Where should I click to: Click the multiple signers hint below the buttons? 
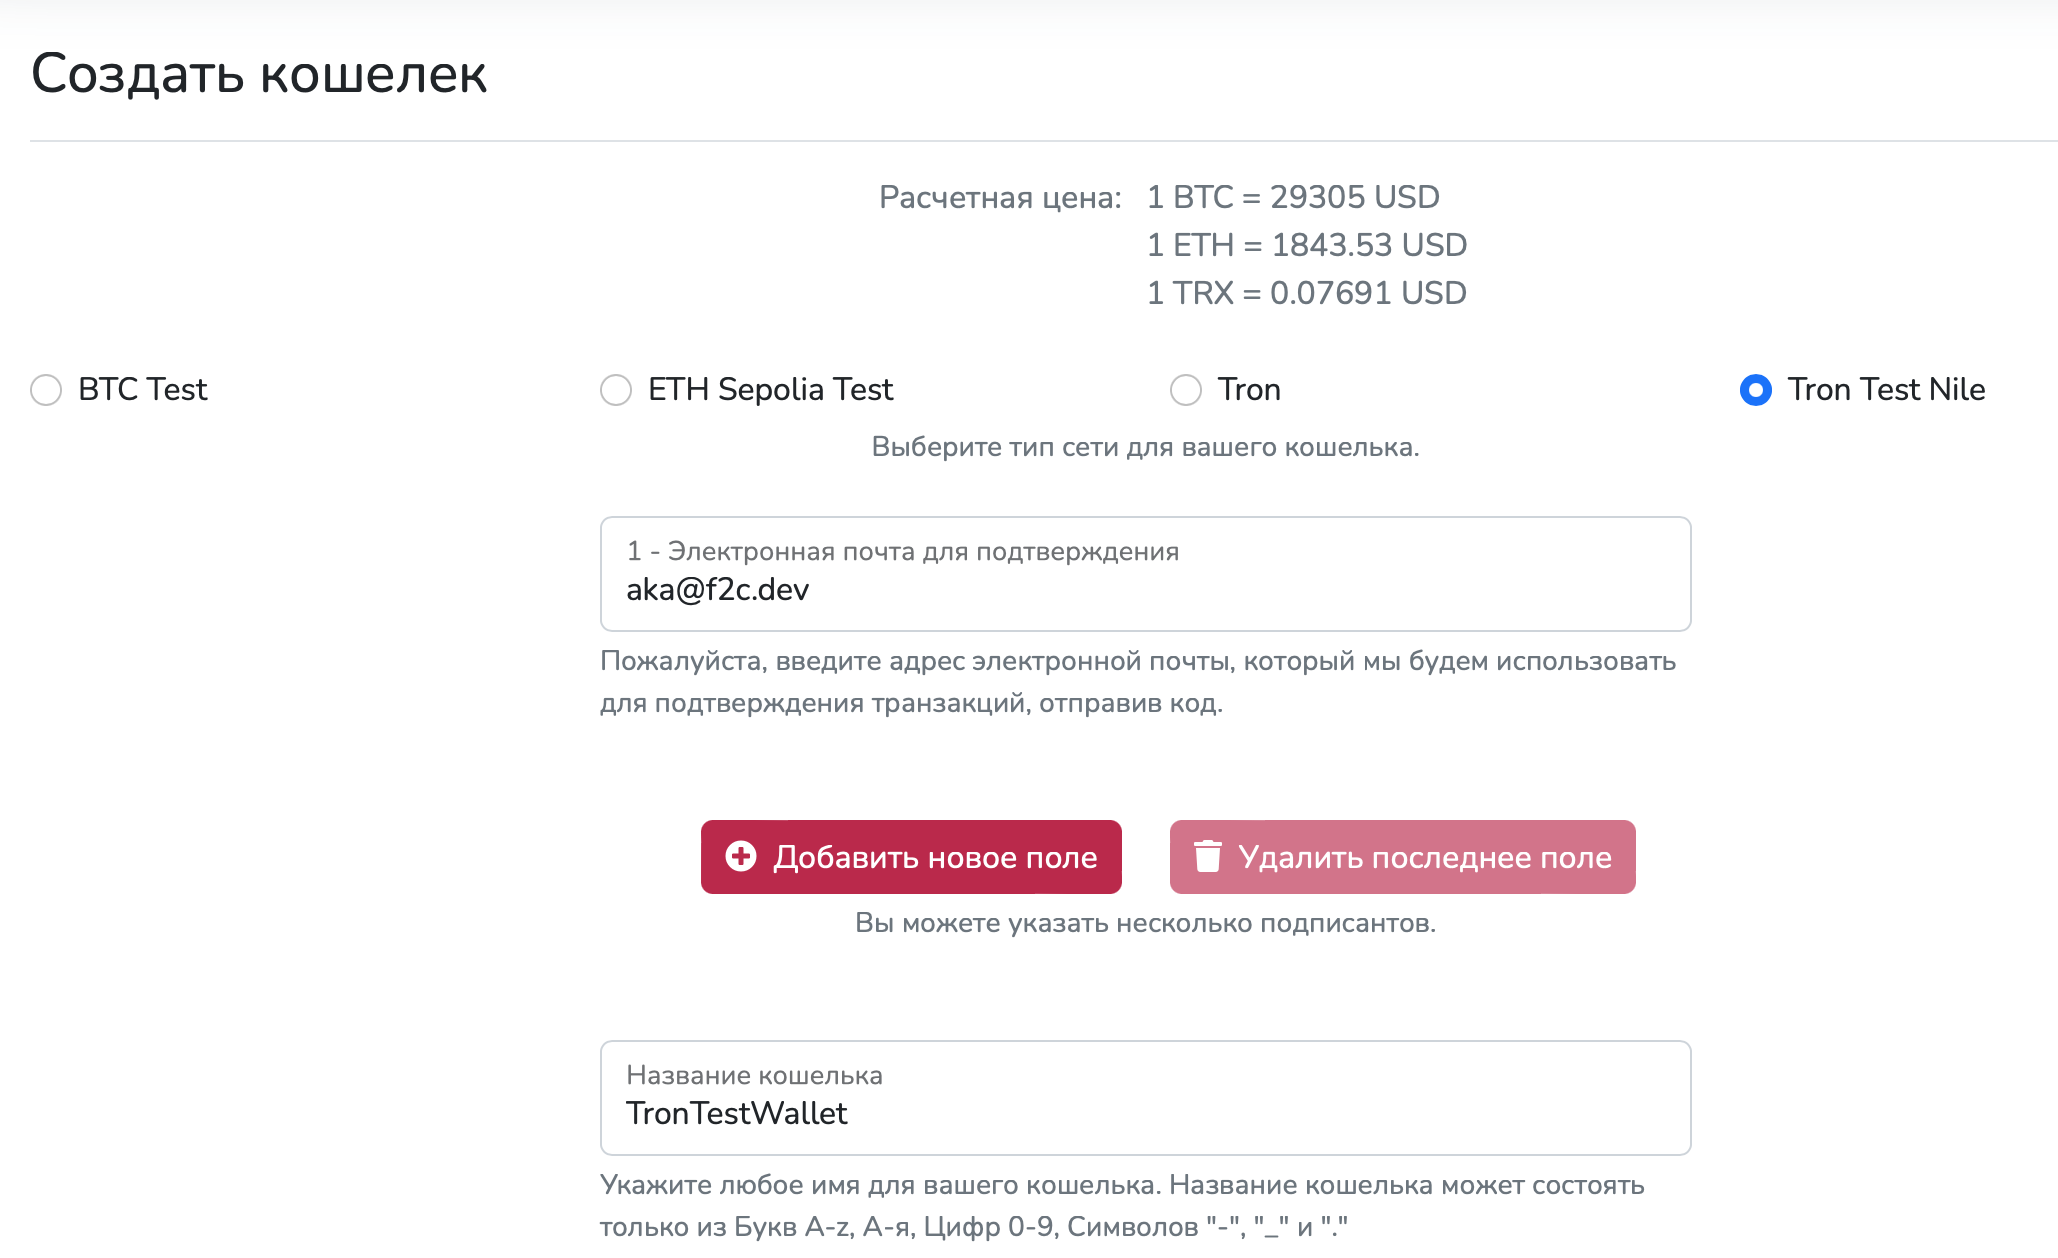click(x=1145, y=923)
